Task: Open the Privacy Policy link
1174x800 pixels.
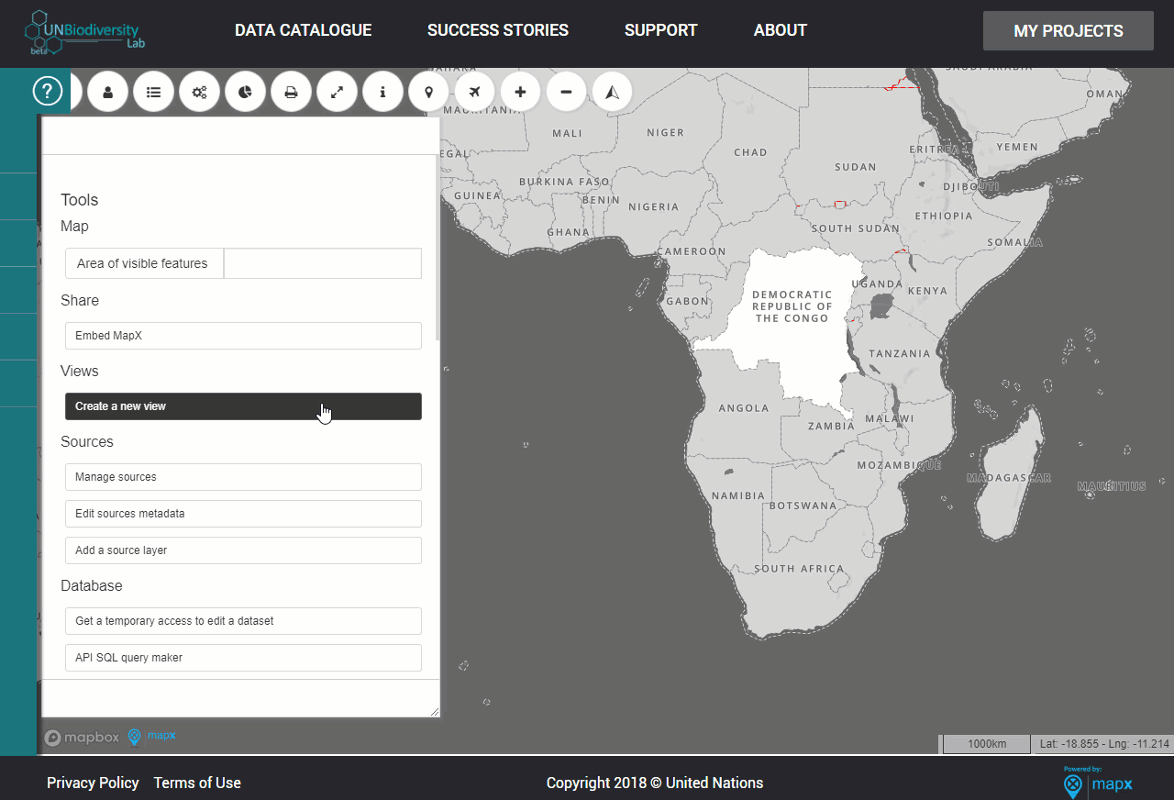Action: pos(93,783)
